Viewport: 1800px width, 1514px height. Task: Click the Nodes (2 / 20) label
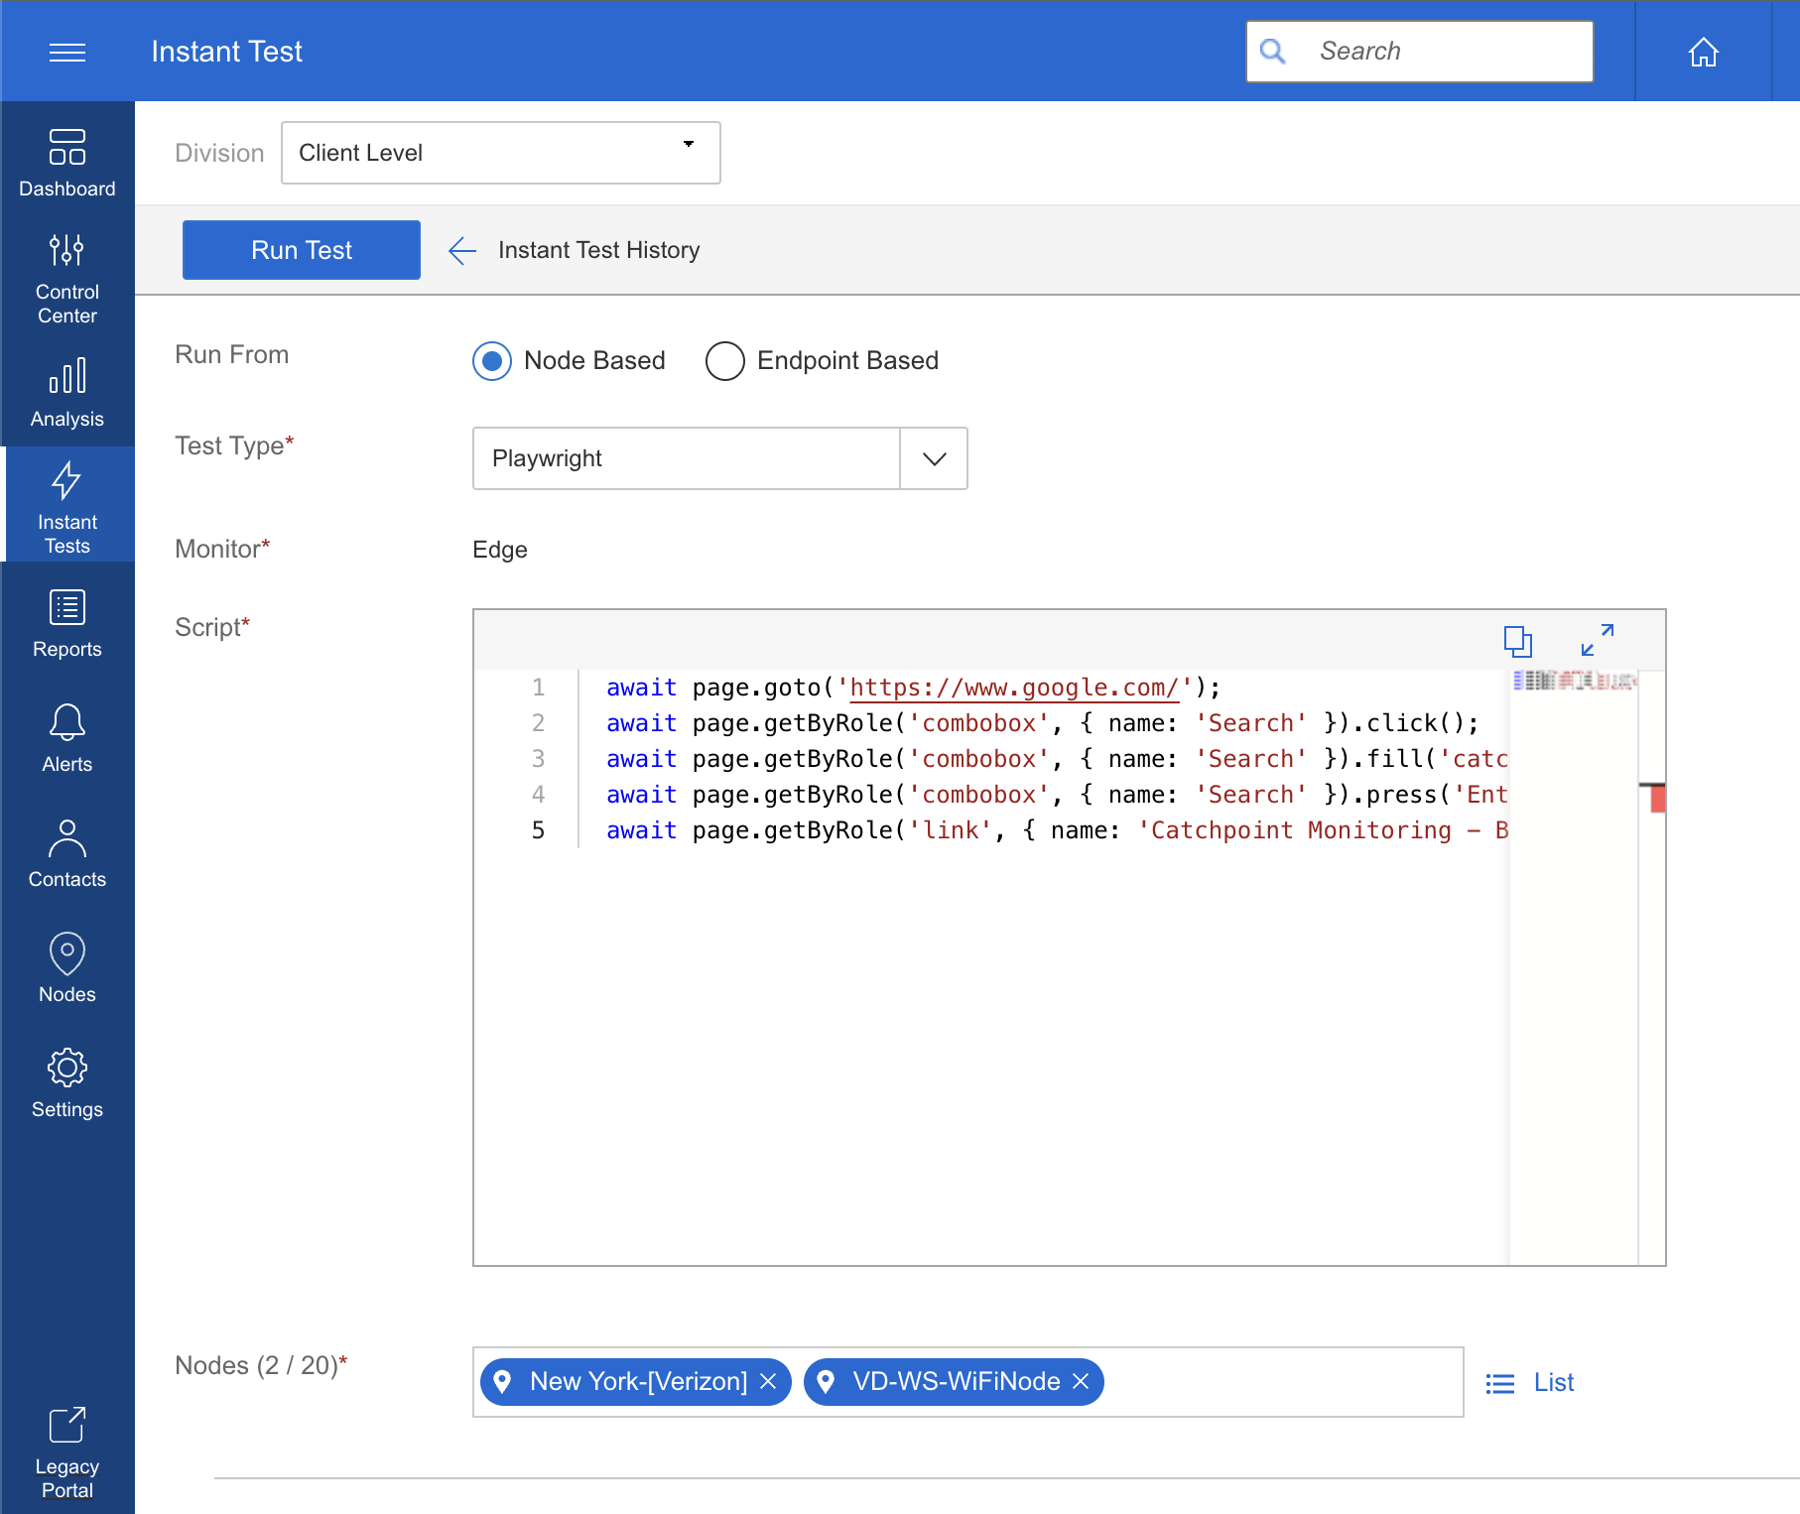[261, 1366]
